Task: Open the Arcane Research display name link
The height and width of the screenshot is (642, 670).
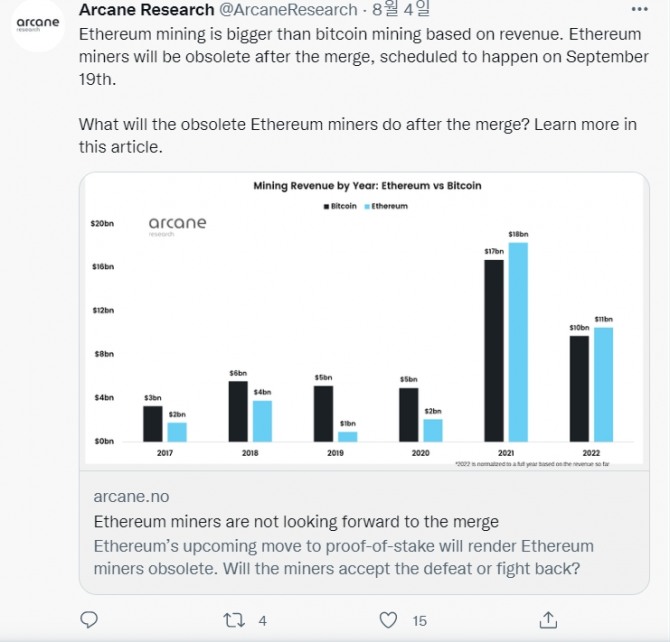Action: click(147, 9)
